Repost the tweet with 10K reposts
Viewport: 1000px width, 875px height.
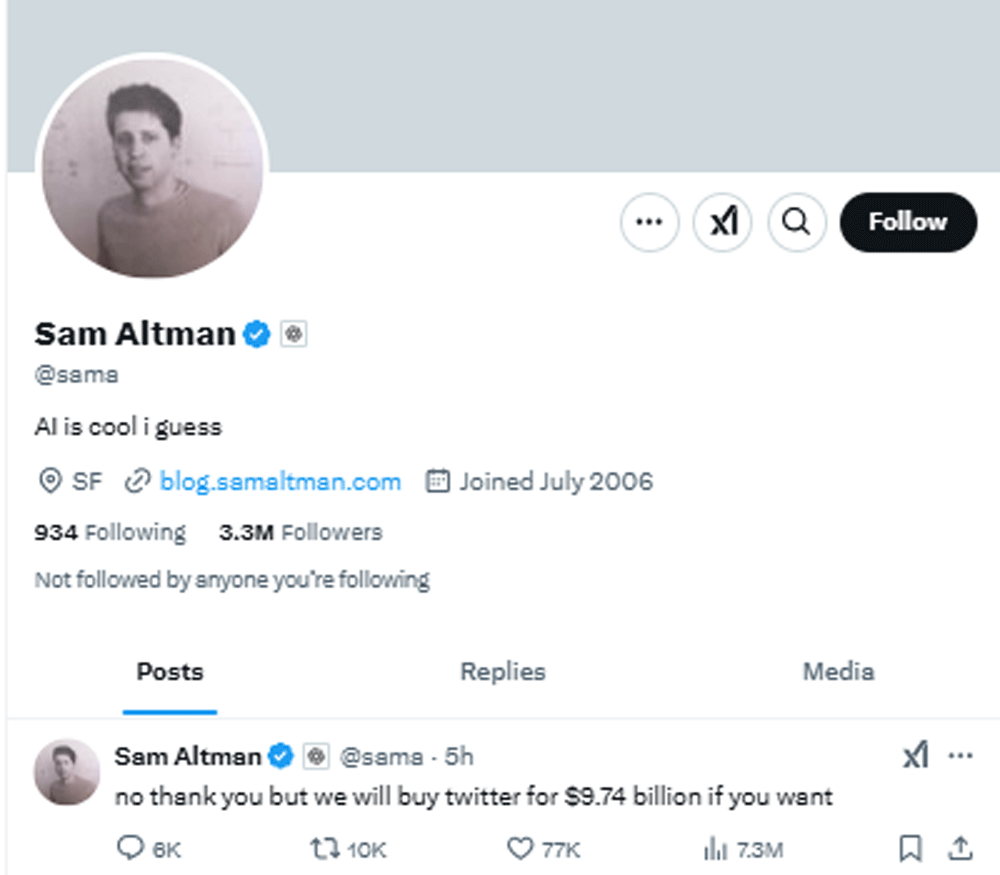click(x=325, y=849)
